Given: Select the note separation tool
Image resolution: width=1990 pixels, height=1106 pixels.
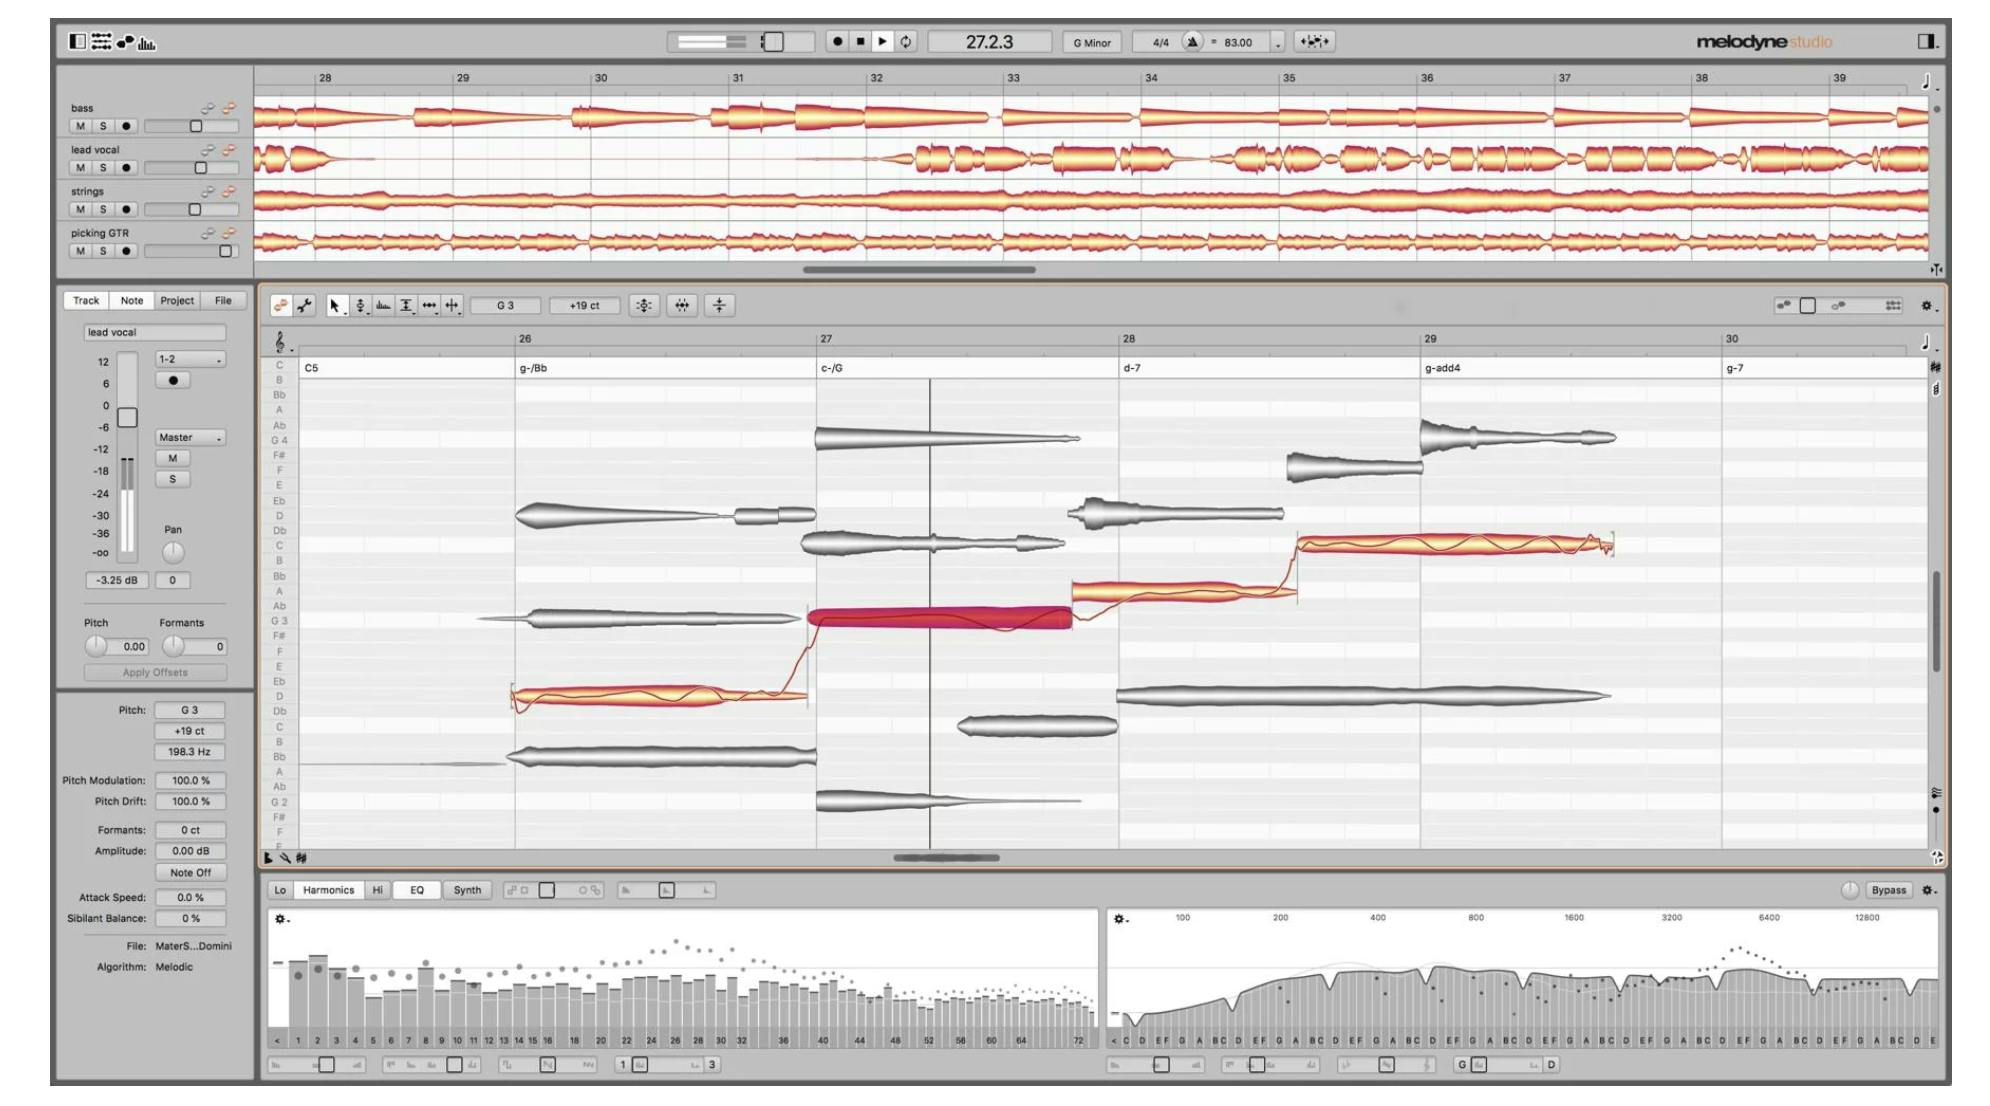Looking at the screenshot, I should (452, 306).
